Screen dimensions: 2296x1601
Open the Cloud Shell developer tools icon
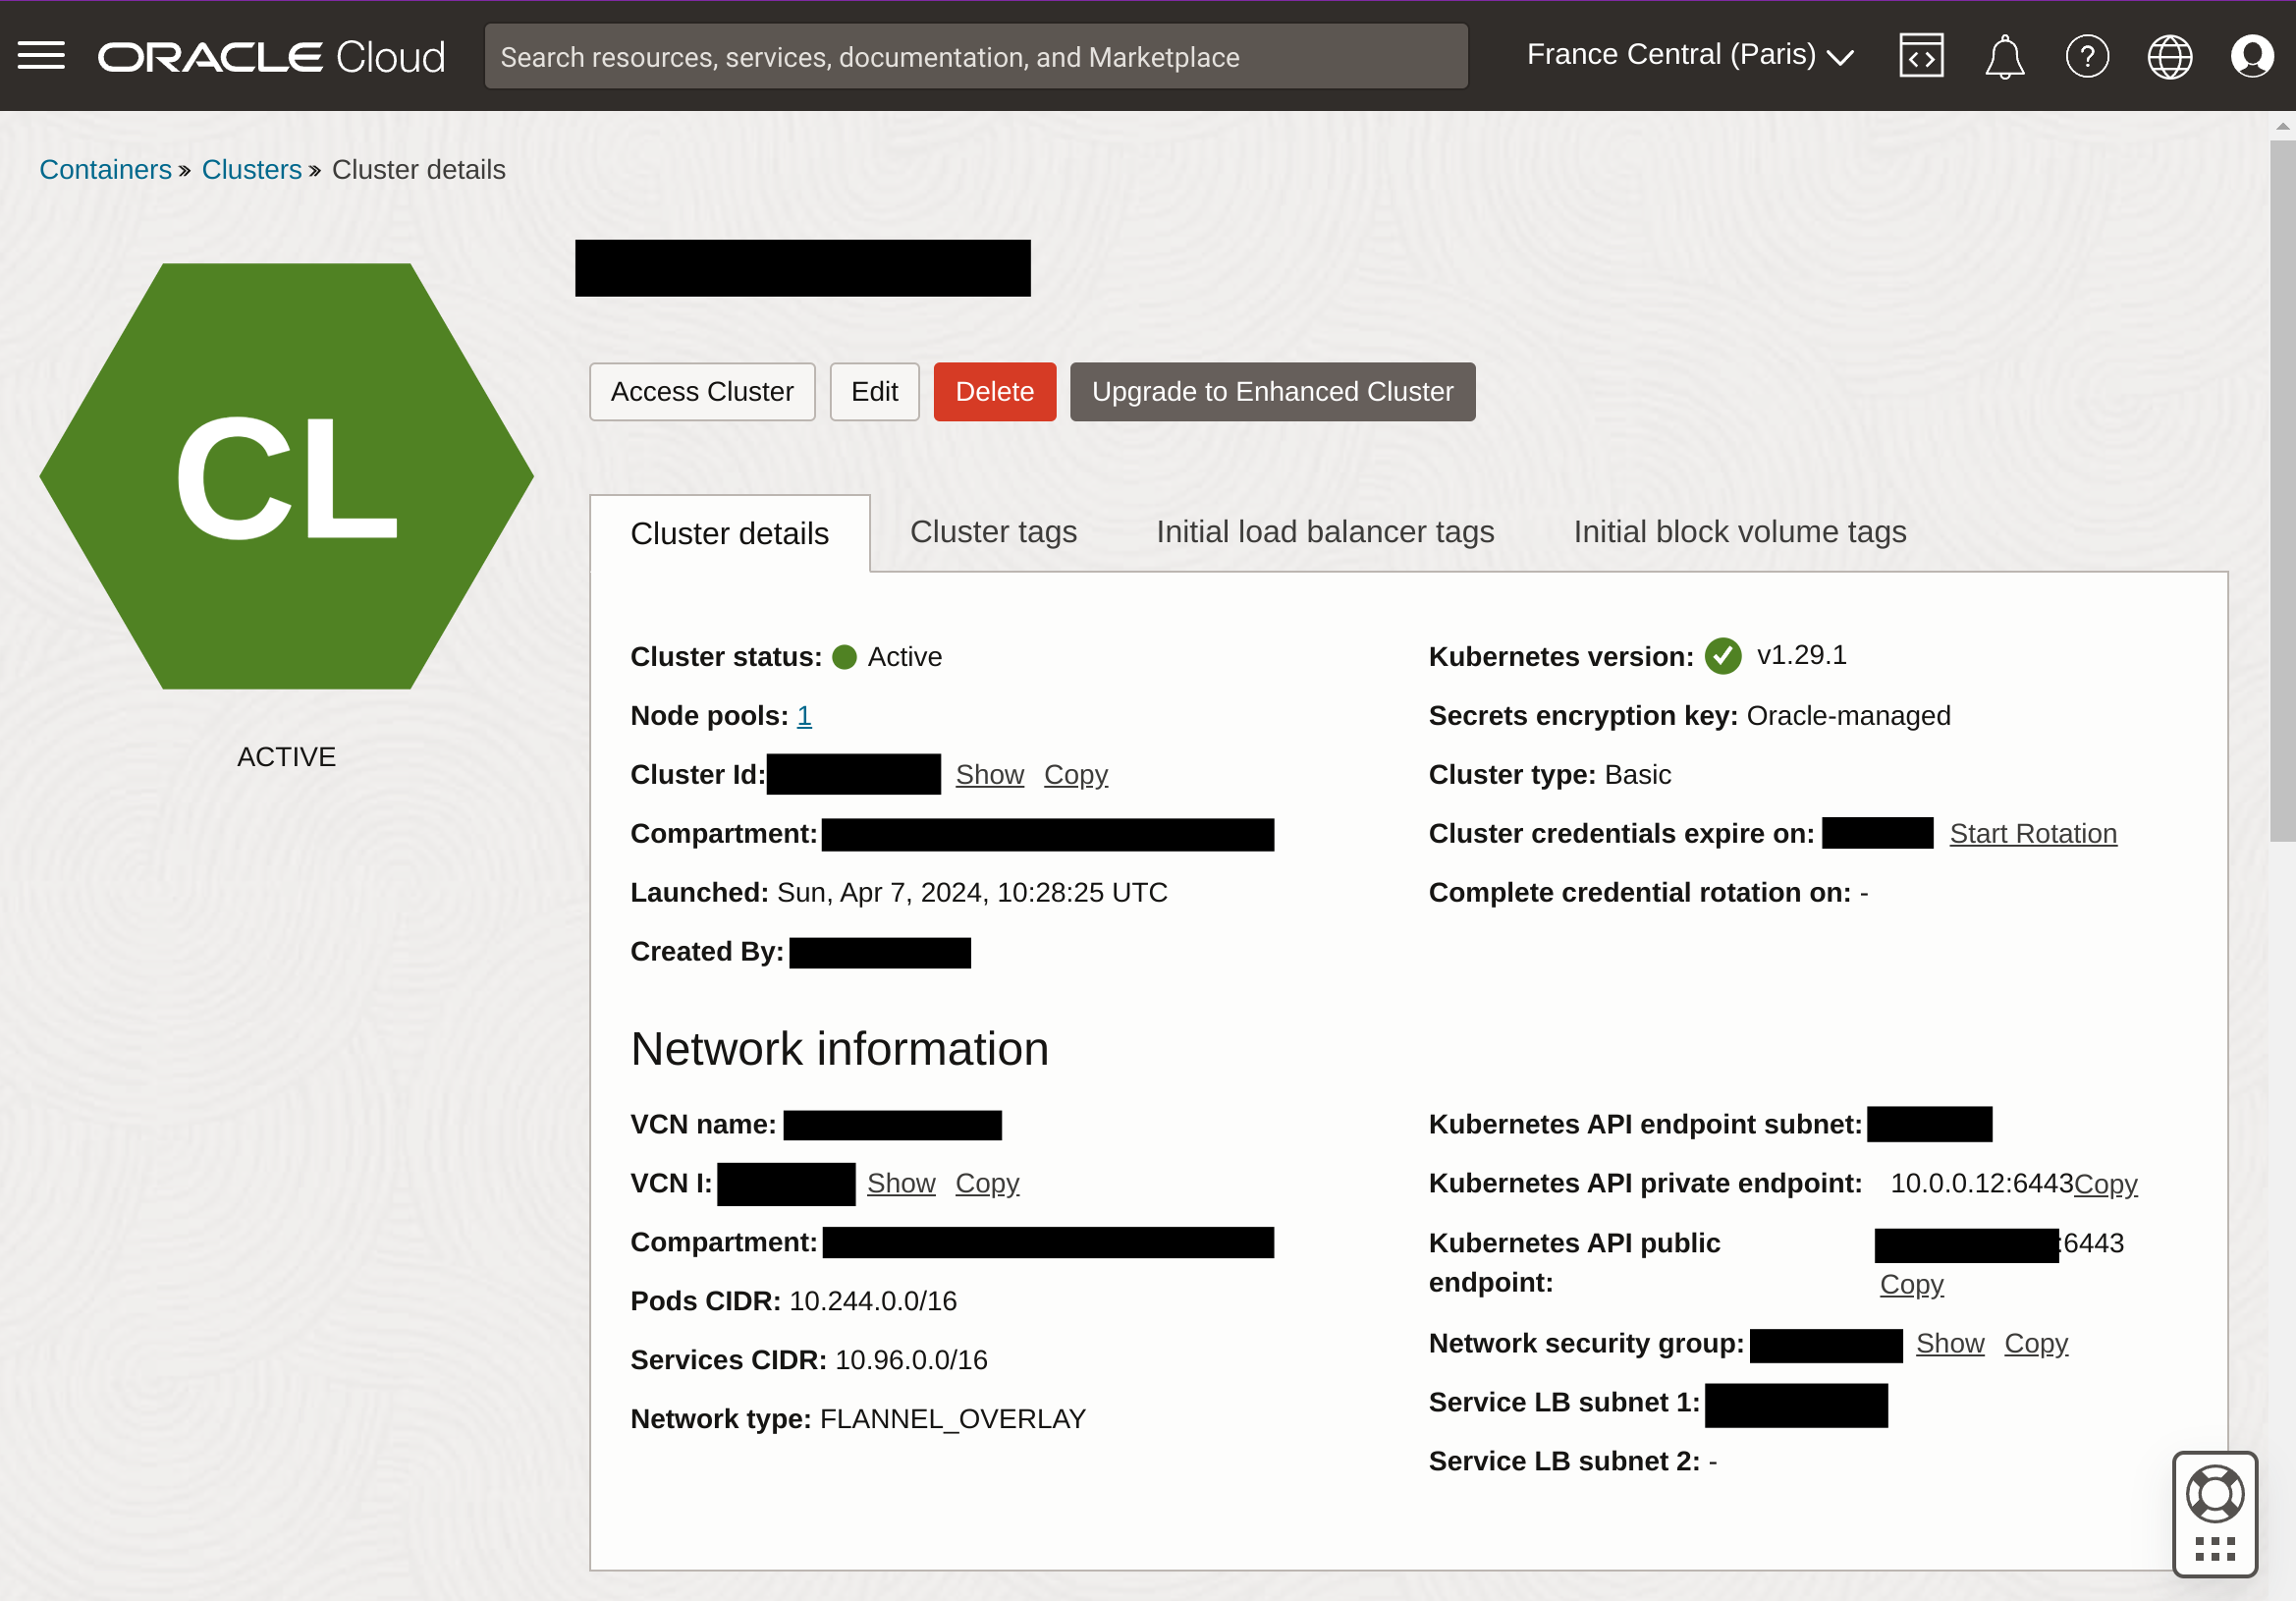(x=1921, y=56)
